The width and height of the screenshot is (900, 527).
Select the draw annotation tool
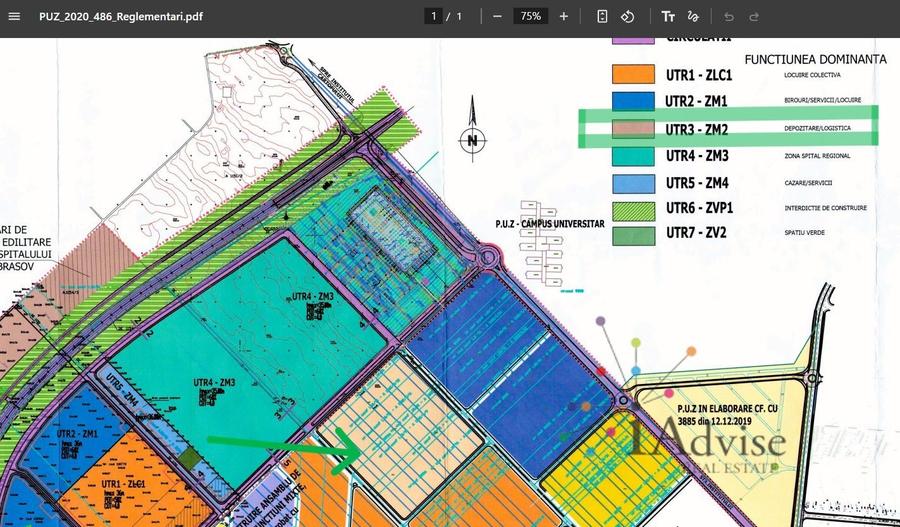tap(693, 16)
